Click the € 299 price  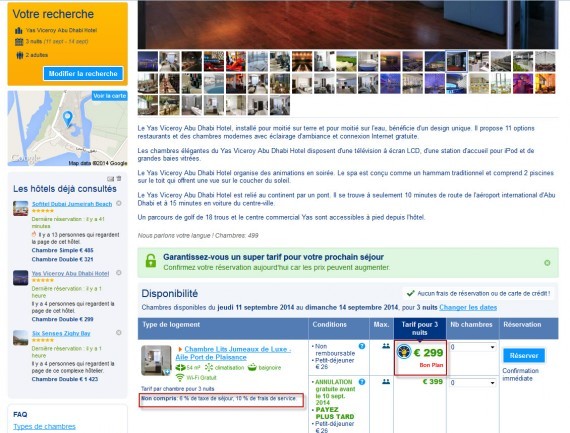(428, 353)
